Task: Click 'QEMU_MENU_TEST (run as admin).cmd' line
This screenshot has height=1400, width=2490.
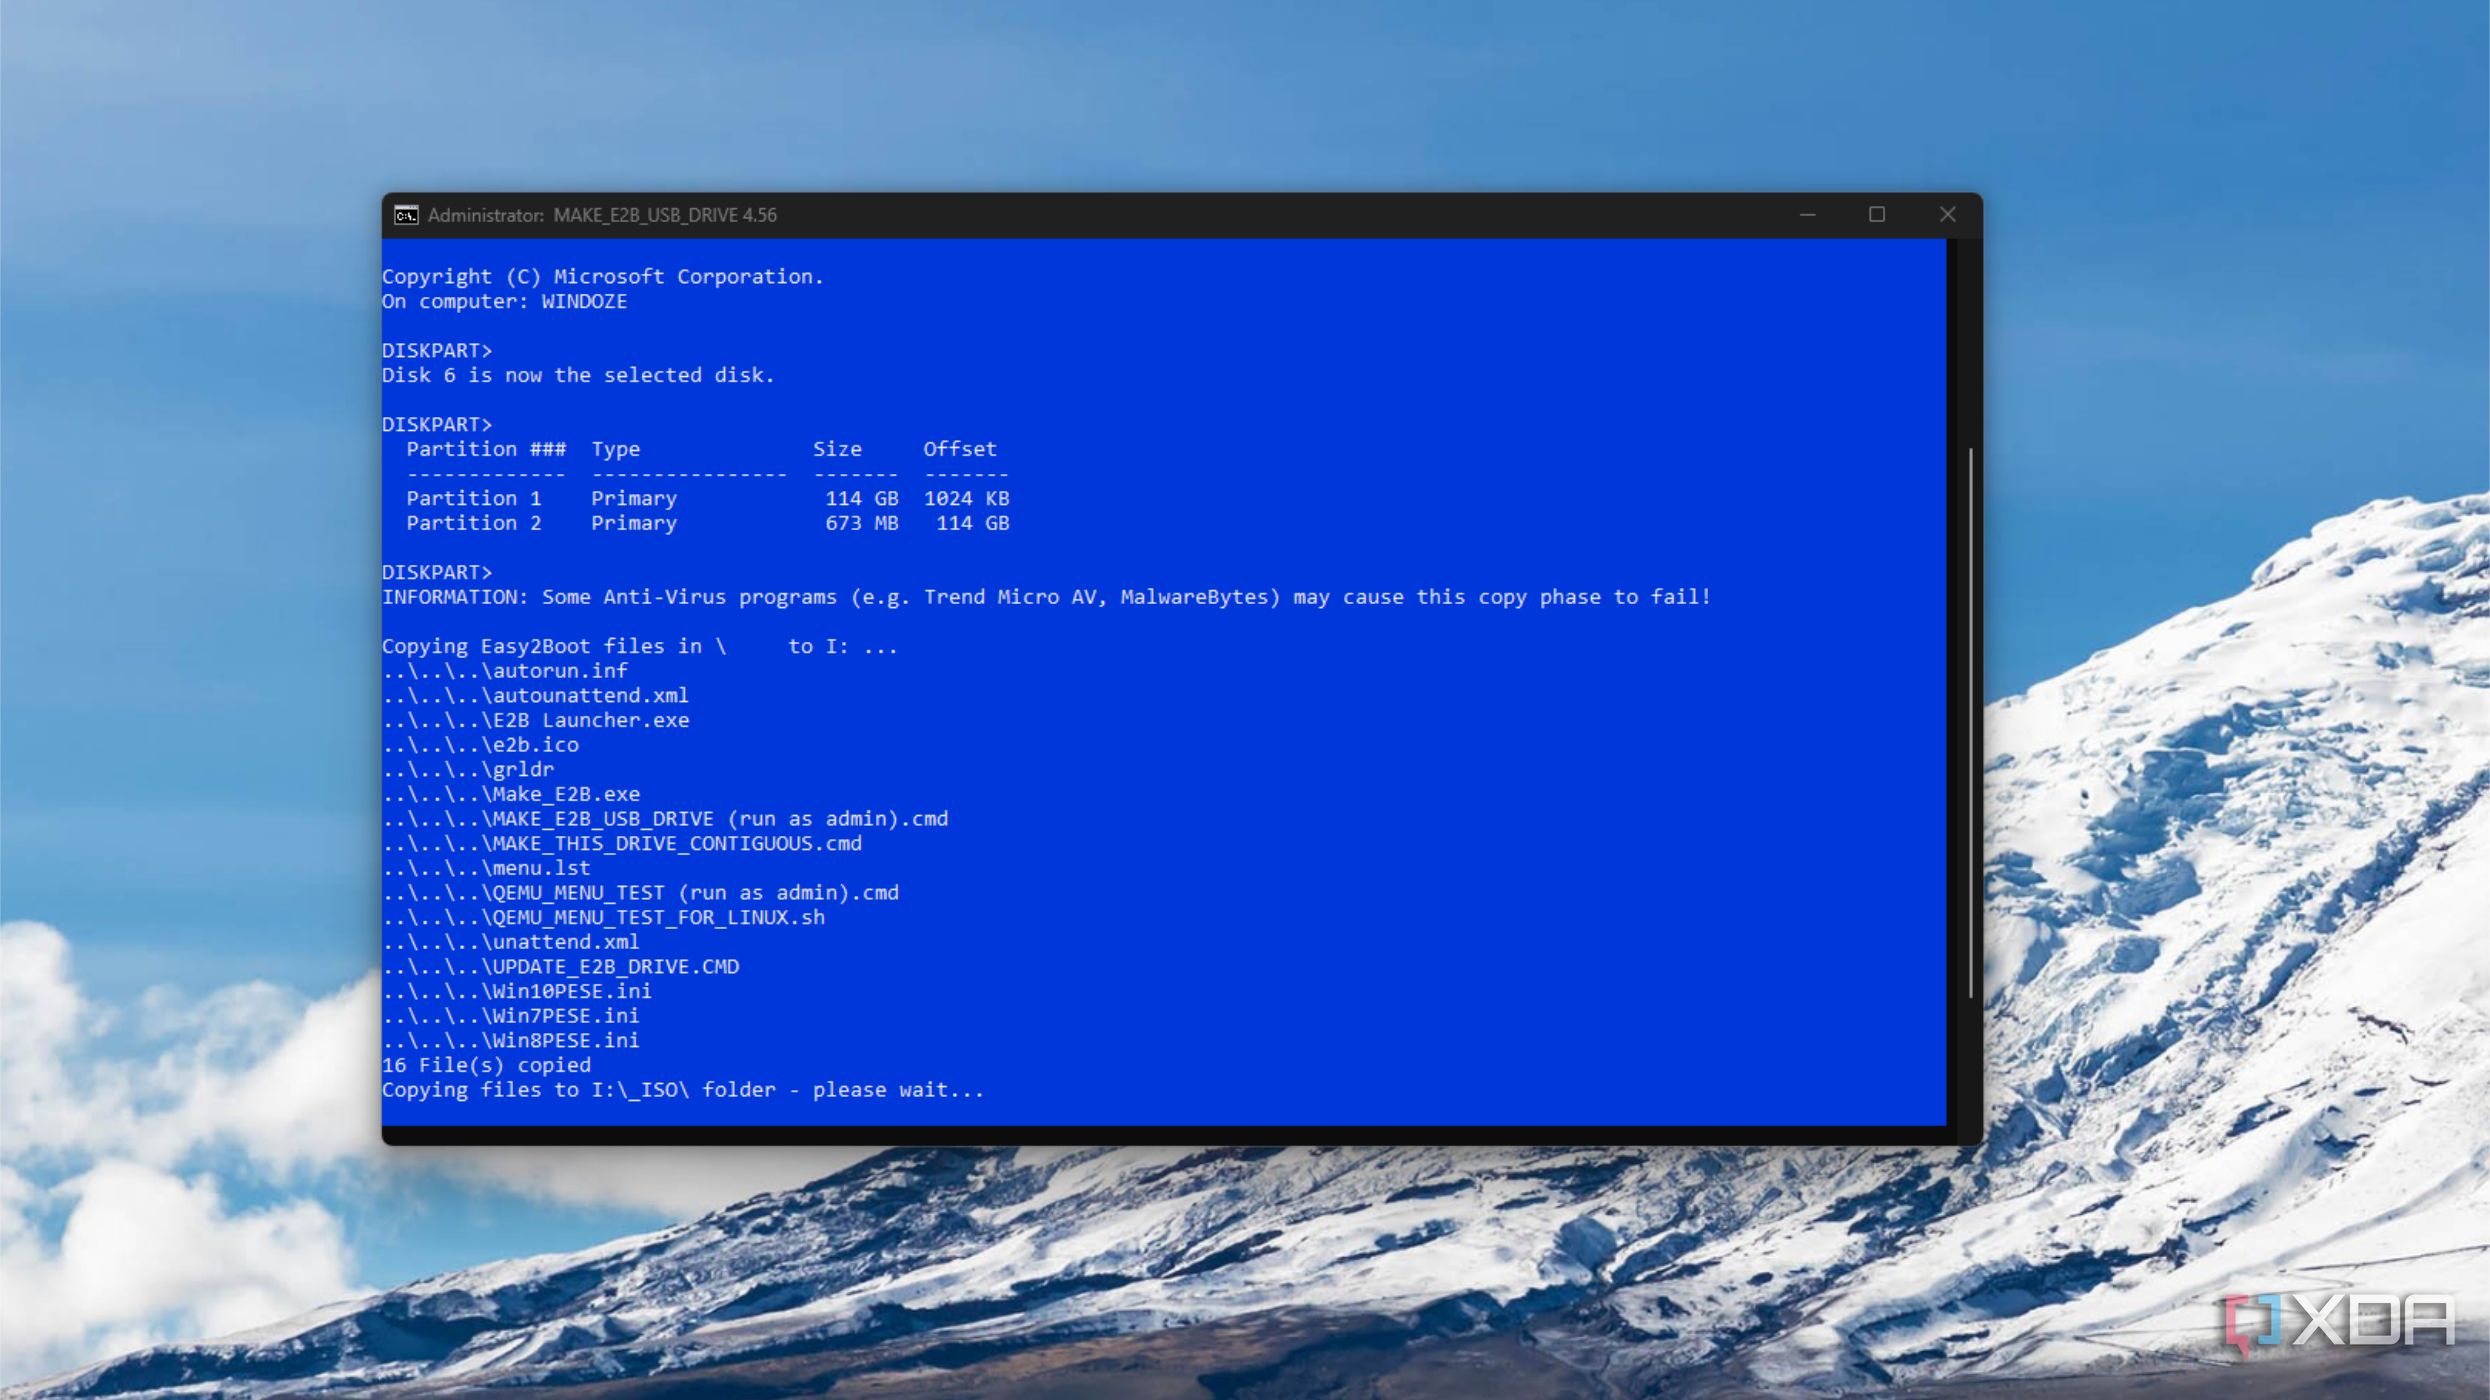Action: [x=640, y=893]
